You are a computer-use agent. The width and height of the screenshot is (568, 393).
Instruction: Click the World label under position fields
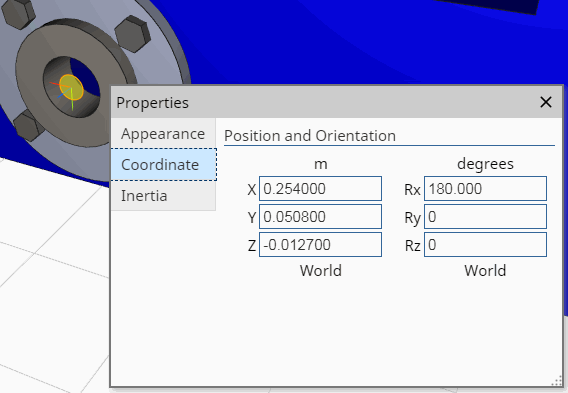(321, 271)
